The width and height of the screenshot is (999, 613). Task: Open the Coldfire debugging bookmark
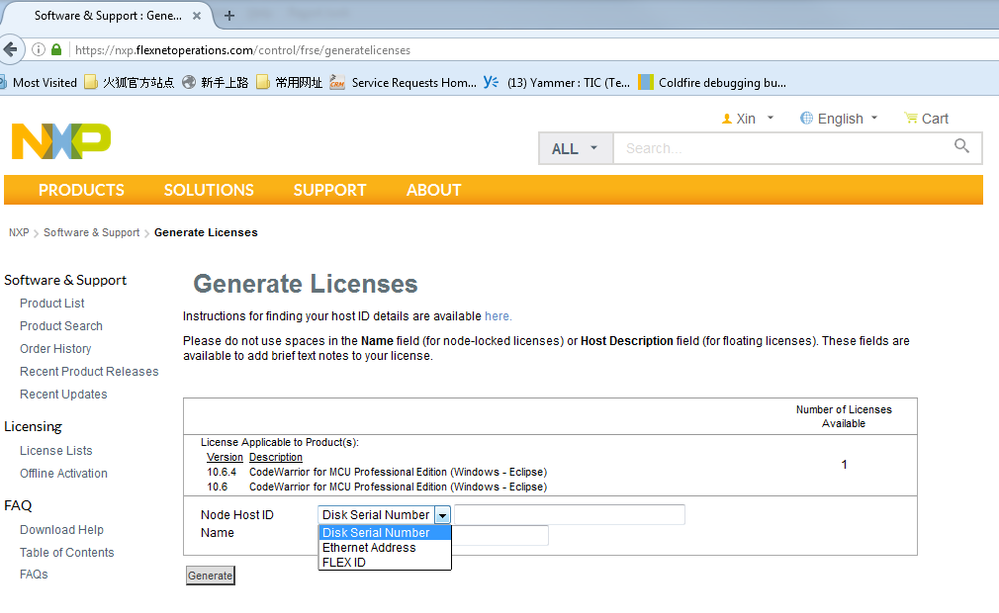(x=712, y=83)
